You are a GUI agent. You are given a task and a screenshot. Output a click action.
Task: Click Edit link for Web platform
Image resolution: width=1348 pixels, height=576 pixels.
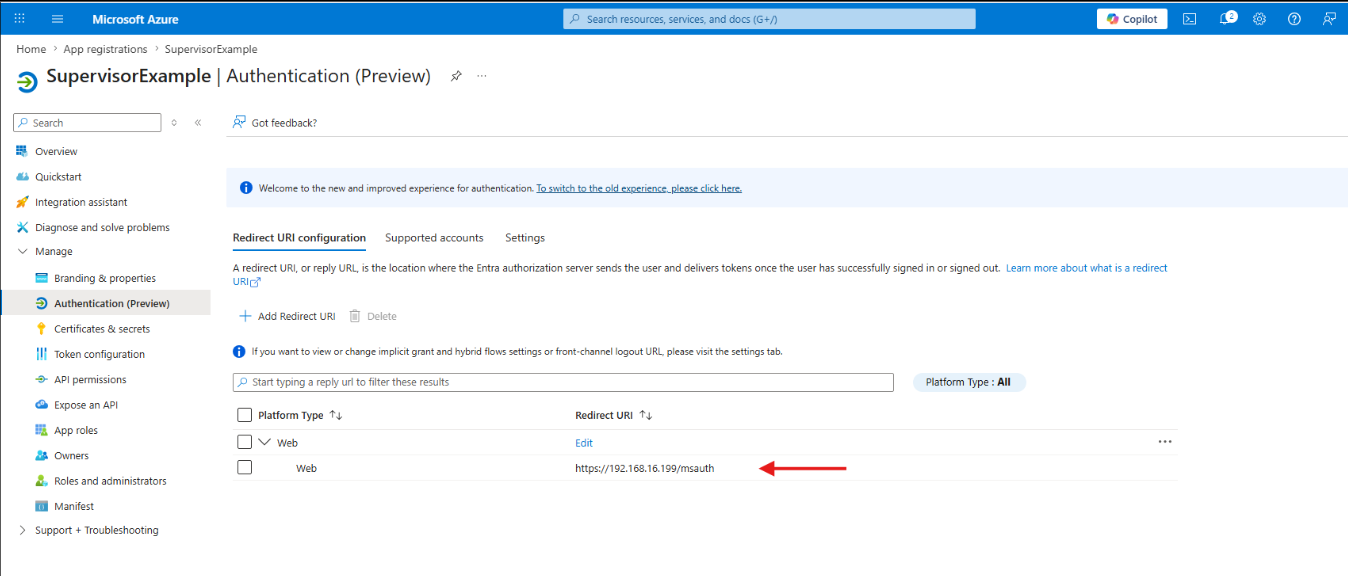pyautogui.click(x=584, y=442)
